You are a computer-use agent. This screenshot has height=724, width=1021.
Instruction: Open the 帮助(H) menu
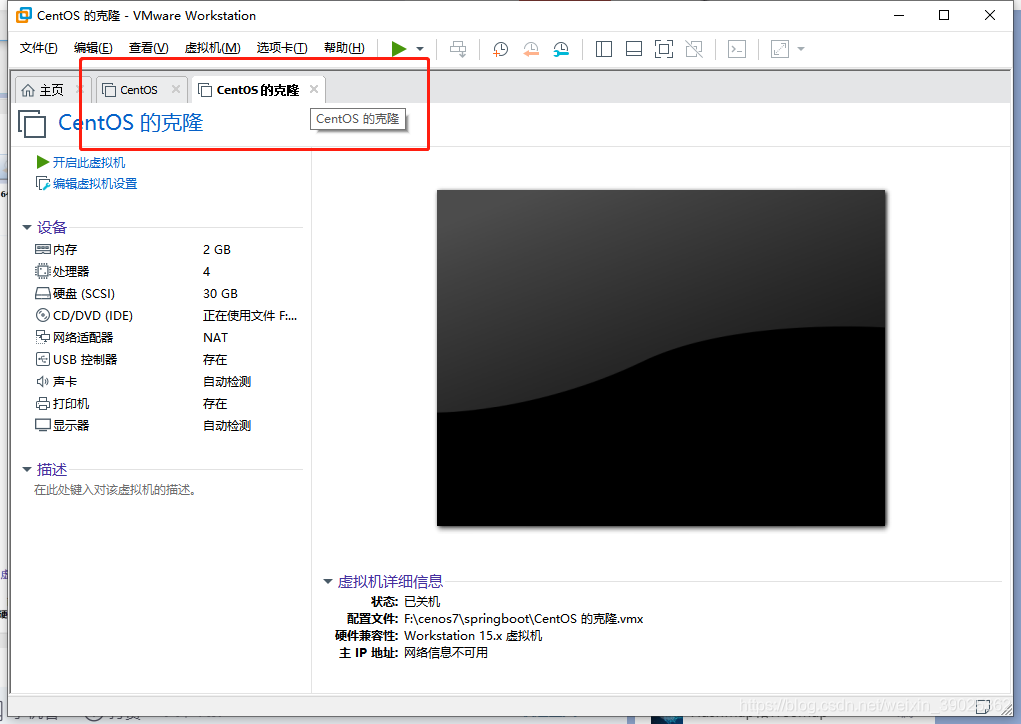(x=344, y=48)
